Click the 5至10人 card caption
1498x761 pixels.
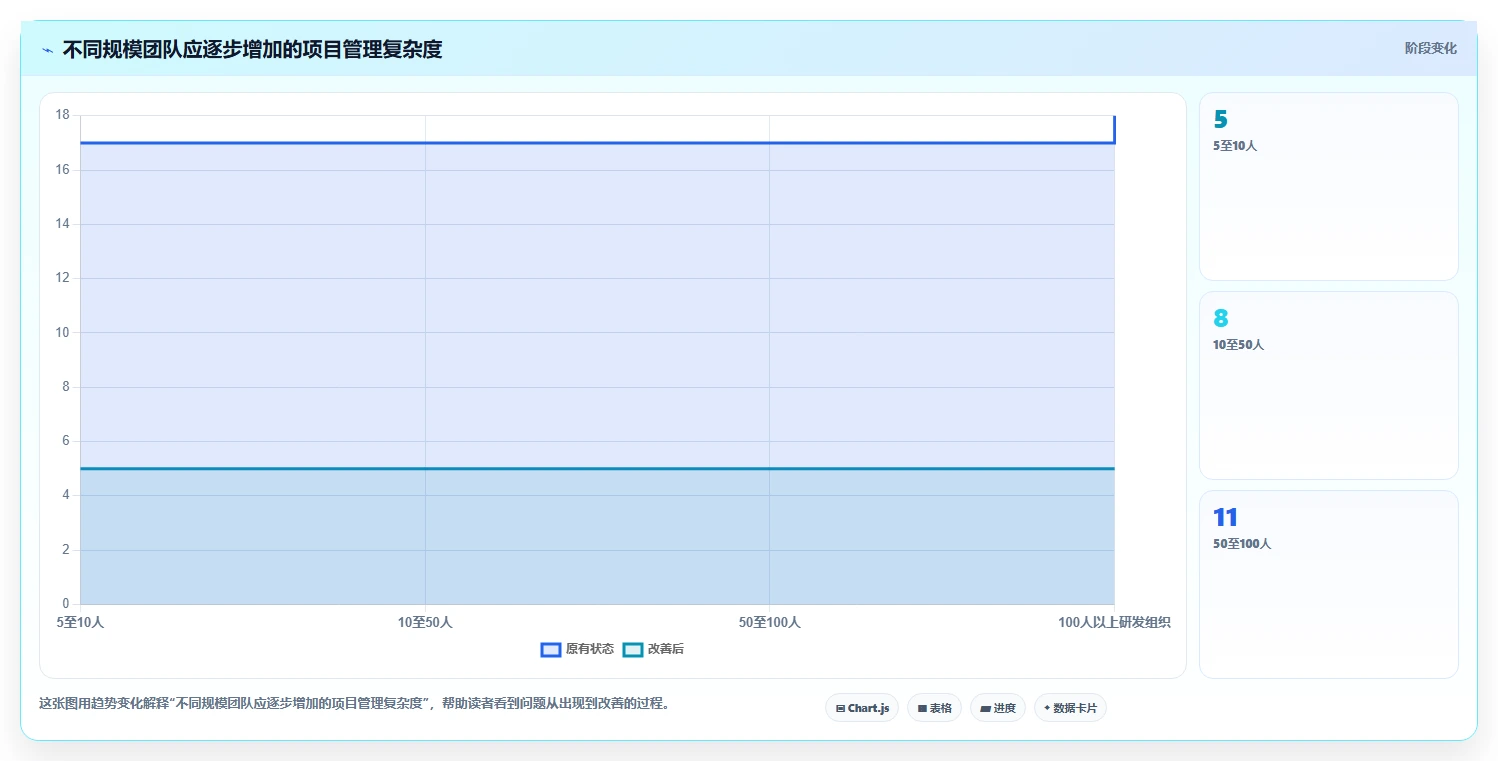(1235, 146)
